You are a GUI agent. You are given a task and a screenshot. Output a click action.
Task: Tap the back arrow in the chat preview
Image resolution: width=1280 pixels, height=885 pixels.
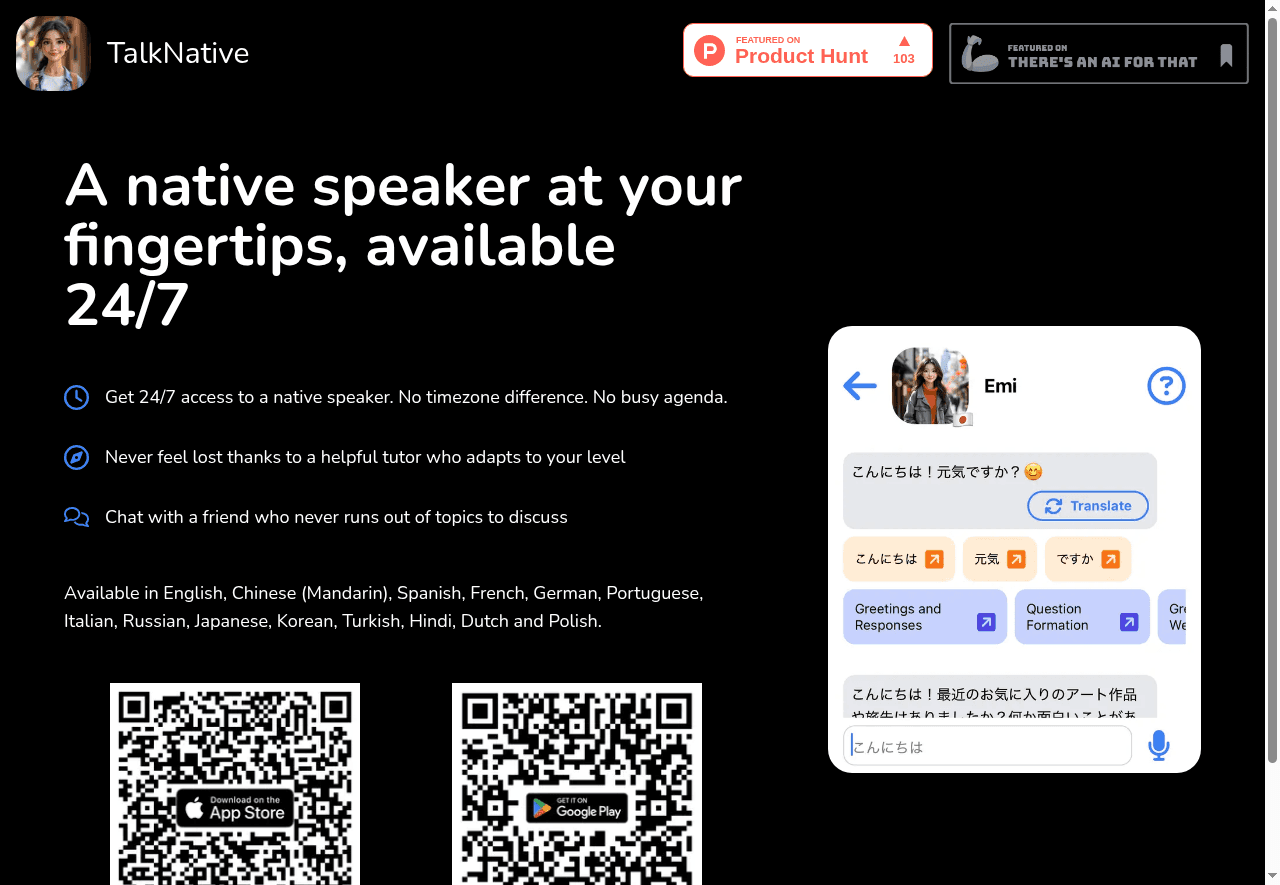click(x=859, y=386)
